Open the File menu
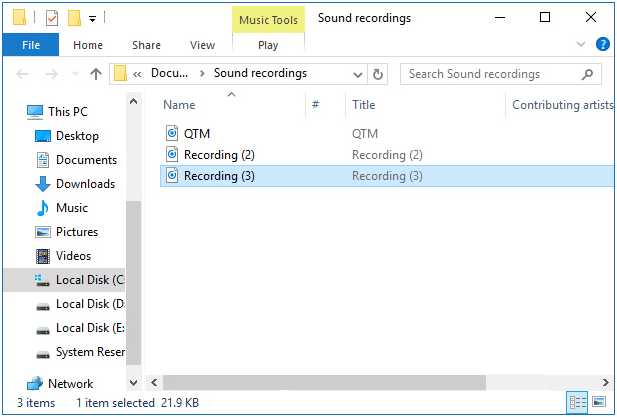Viewport: 617px width, 417px height. point(31,45)
